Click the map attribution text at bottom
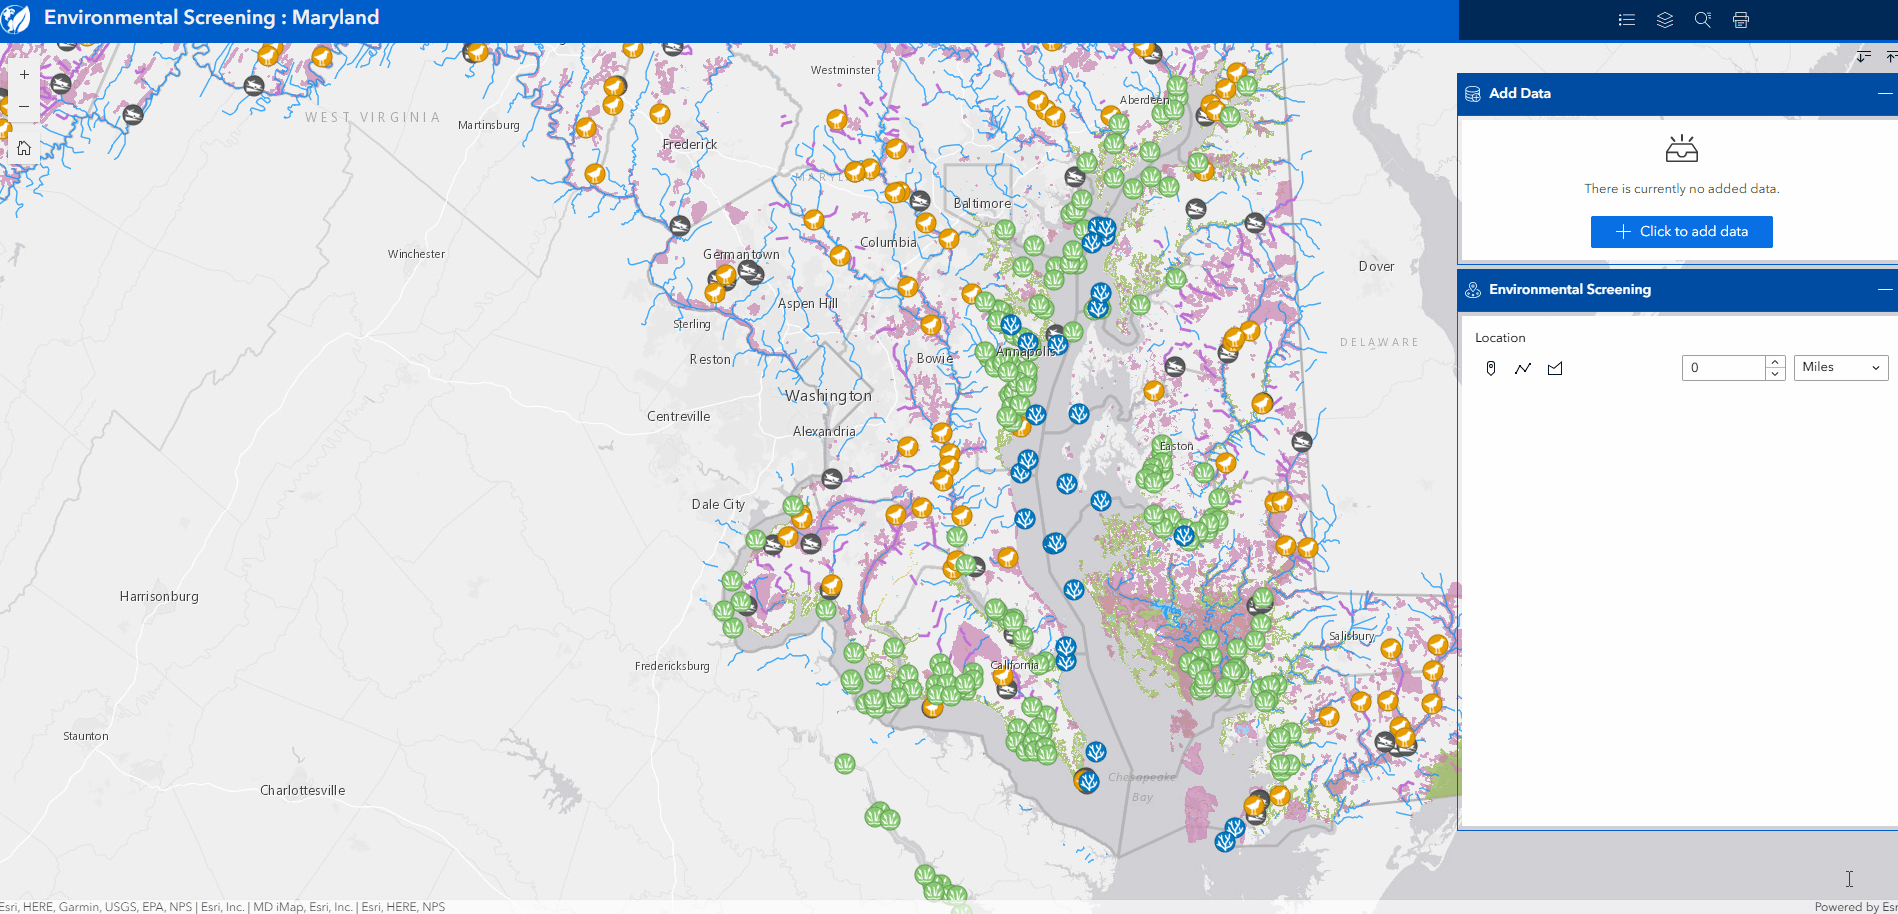Viewport: 1898px width, 914px height. pos(223,907)
